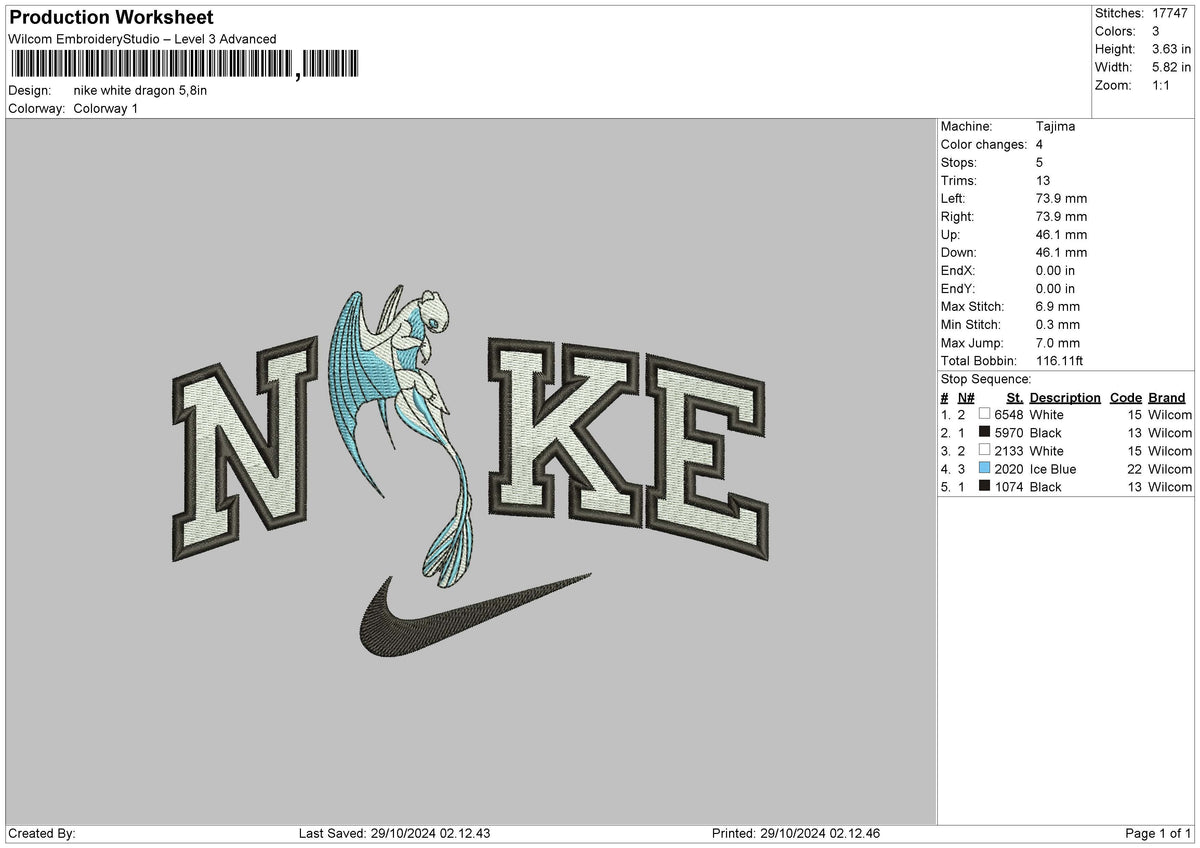Click the Max Stitch value '6.9 mm'
Viewport: 1200px width, 848px height.
pyautogui.click(x=1059, y=306)
